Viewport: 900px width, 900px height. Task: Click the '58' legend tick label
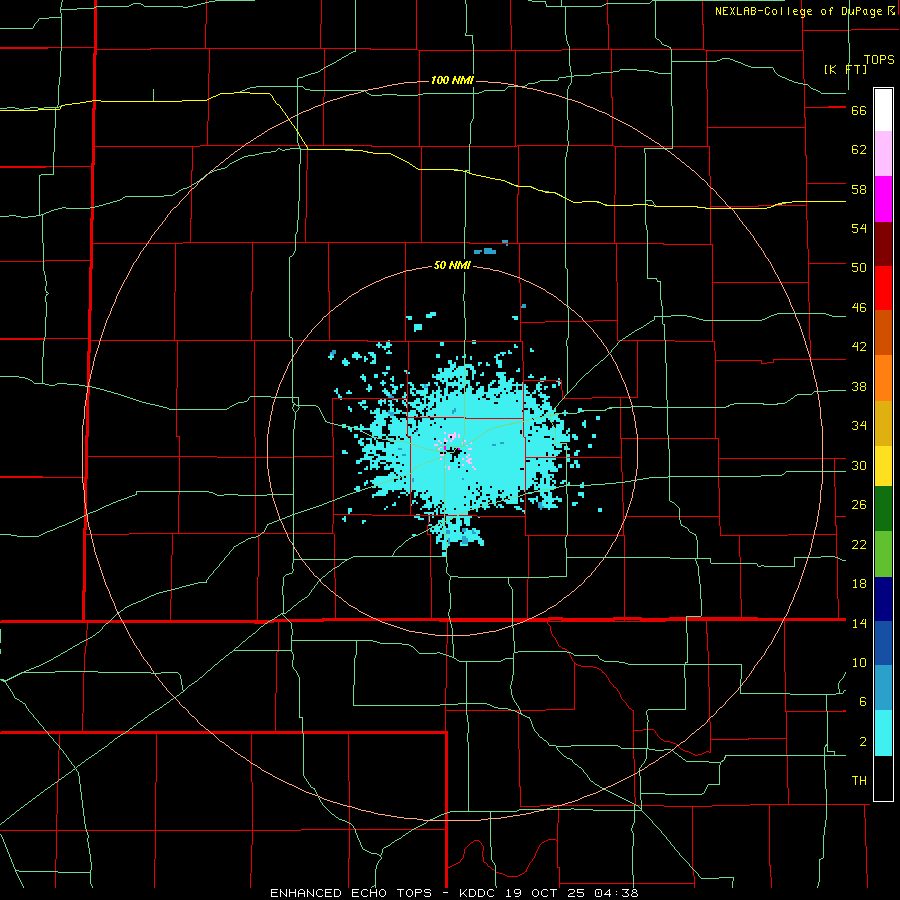point(859,189)
